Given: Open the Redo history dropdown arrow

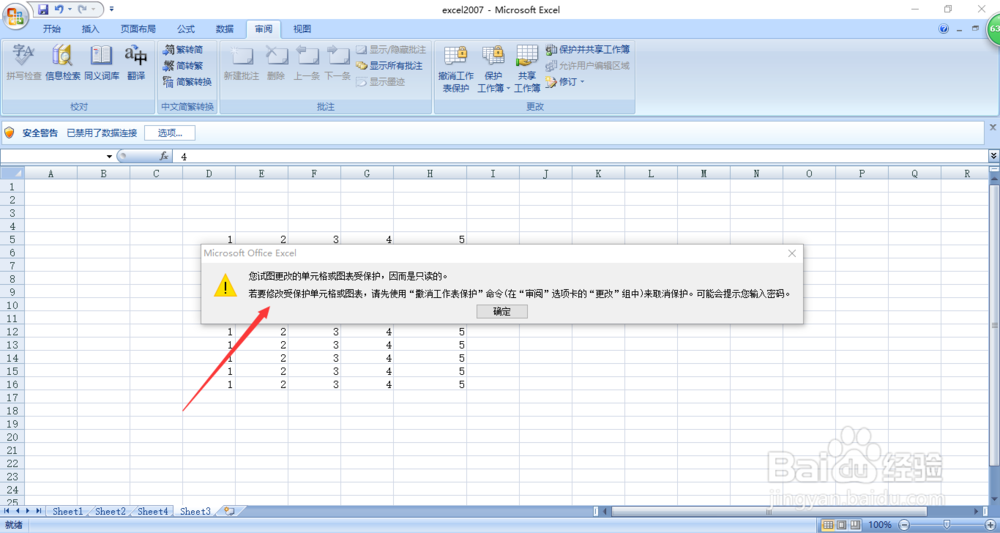Looking at the screenshot, I should pyautogui.click(x=94, y=10).
